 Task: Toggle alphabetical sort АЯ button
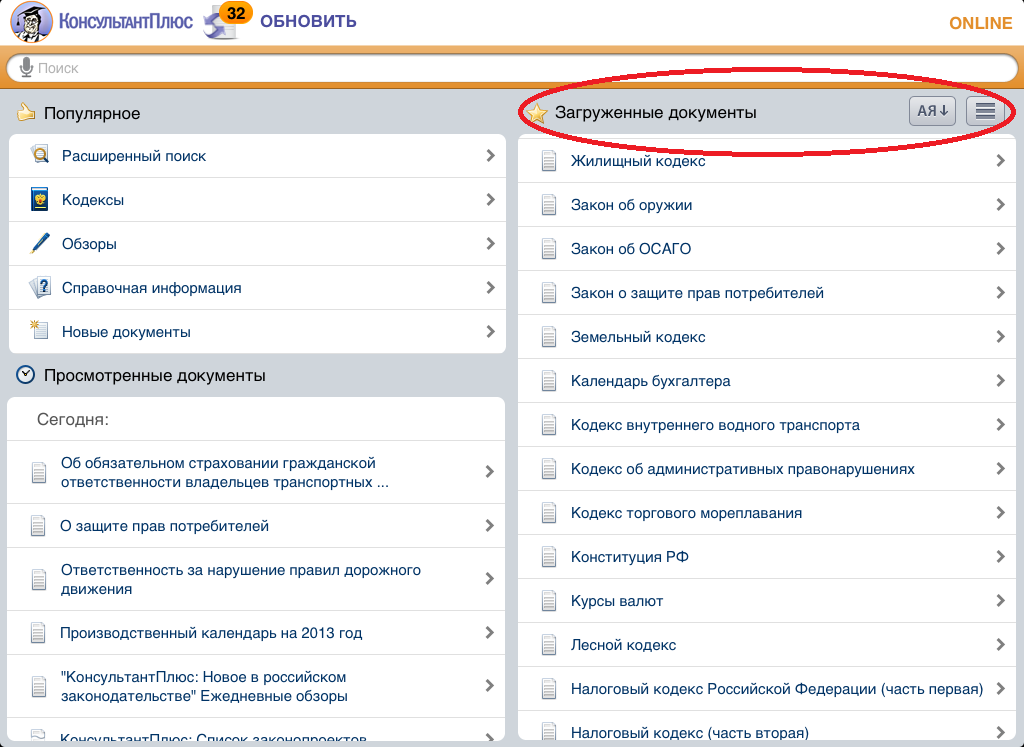[932, 111]
